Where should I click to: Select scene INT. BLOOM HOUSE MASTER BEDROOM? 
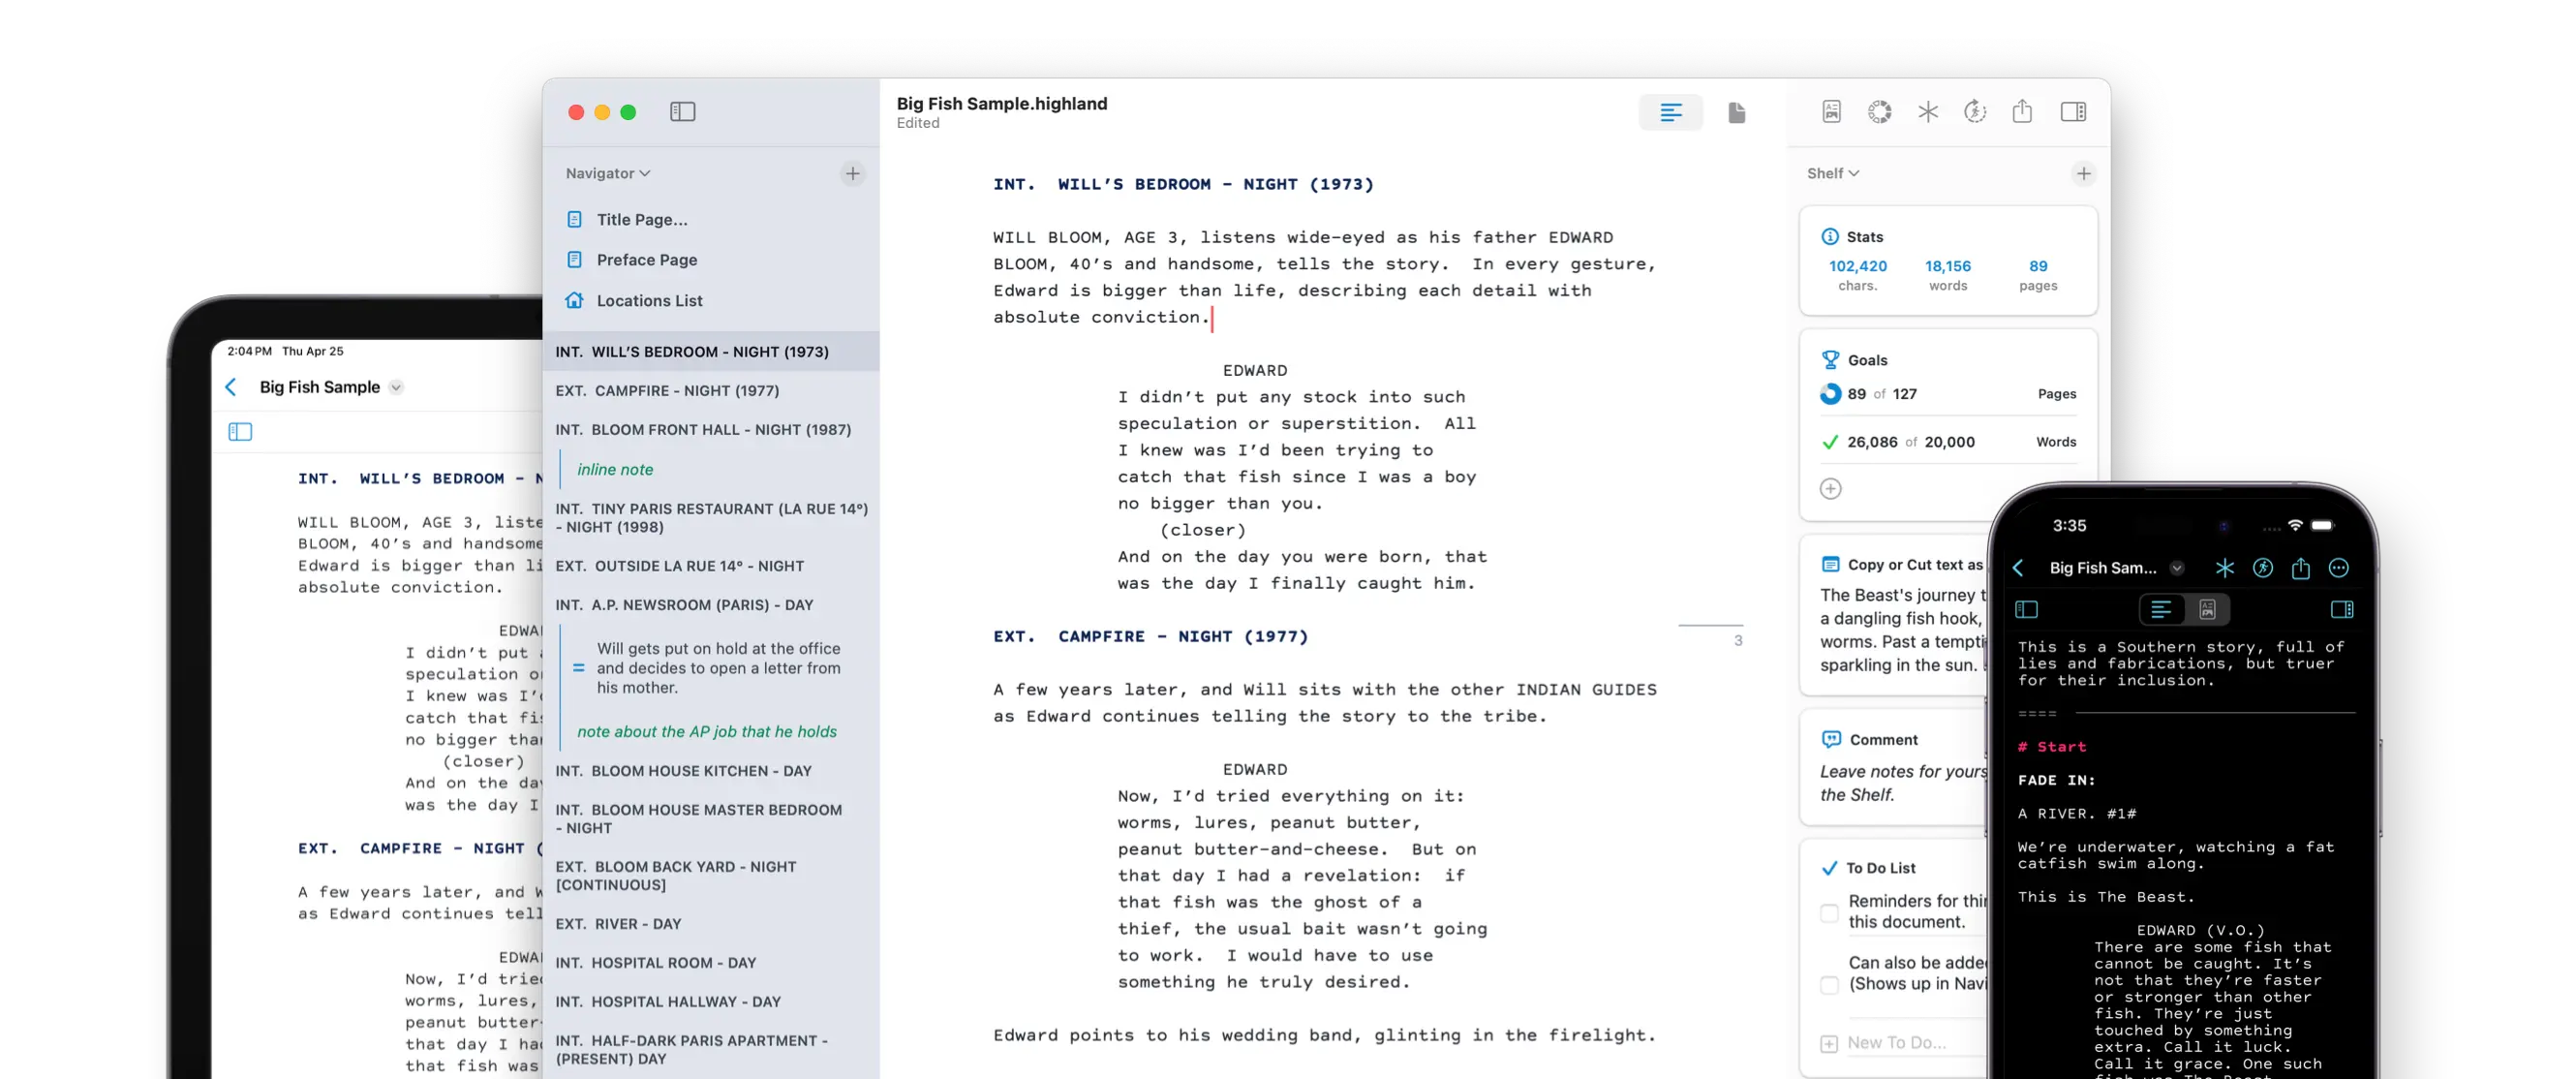(711, 819)
